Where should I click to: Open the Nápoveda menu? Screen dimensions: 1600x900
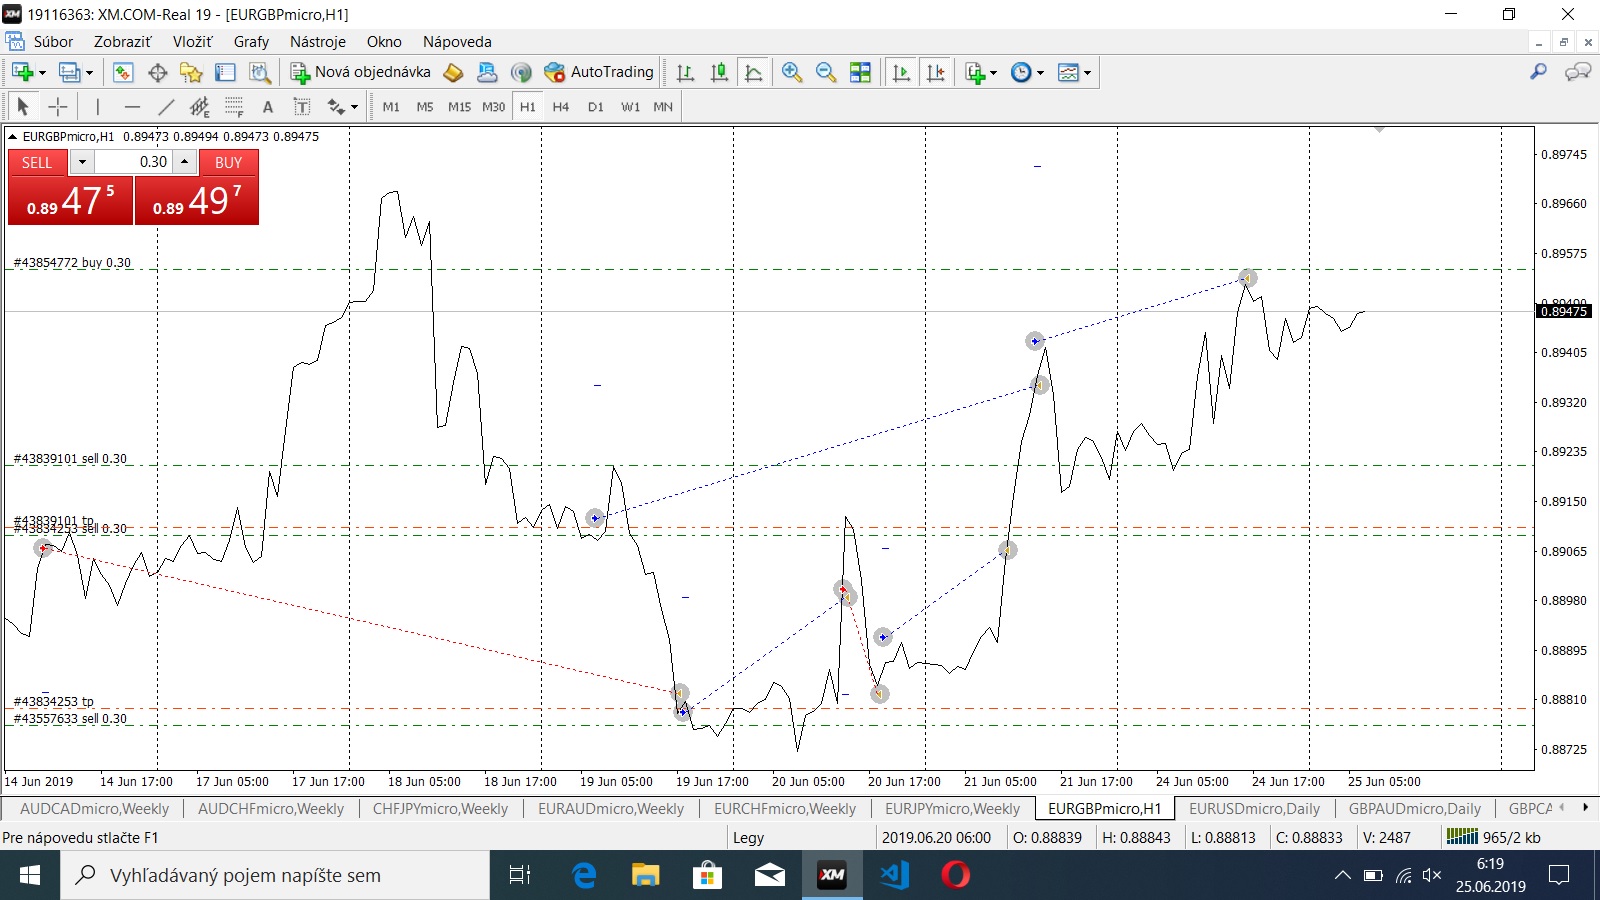pos(457,41)
